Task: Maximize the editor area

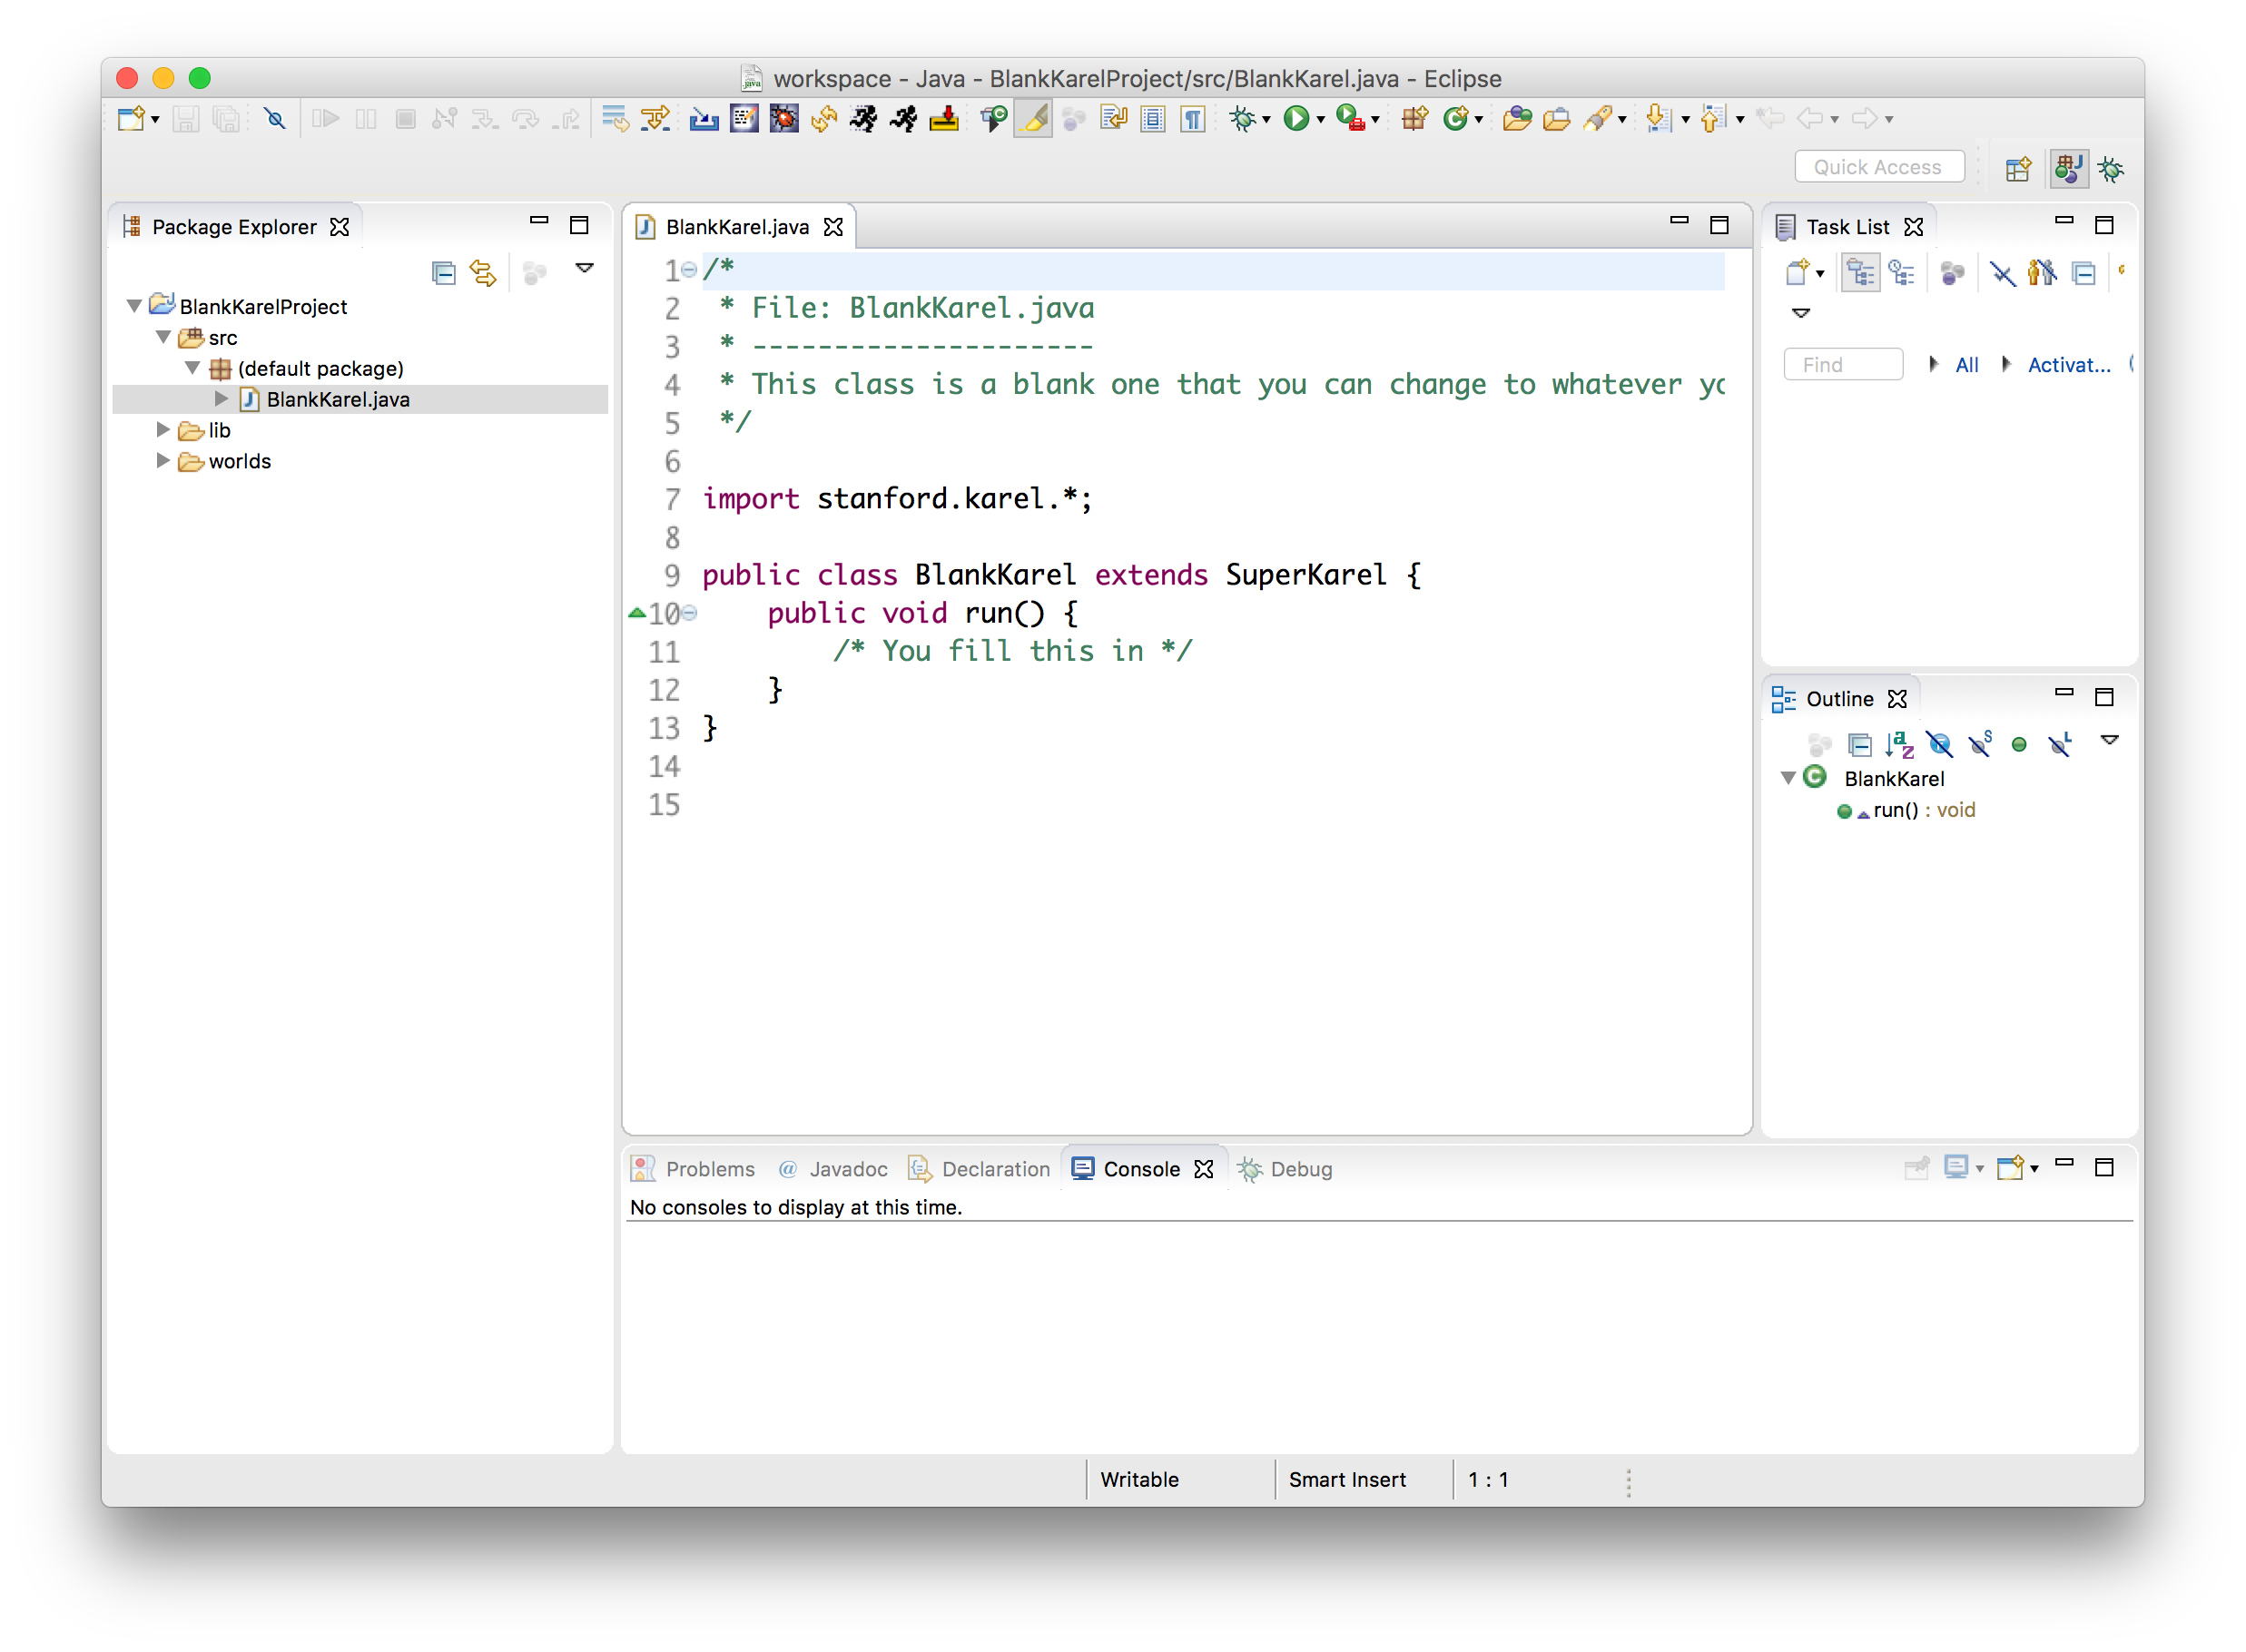Action: pos(1719,225)
